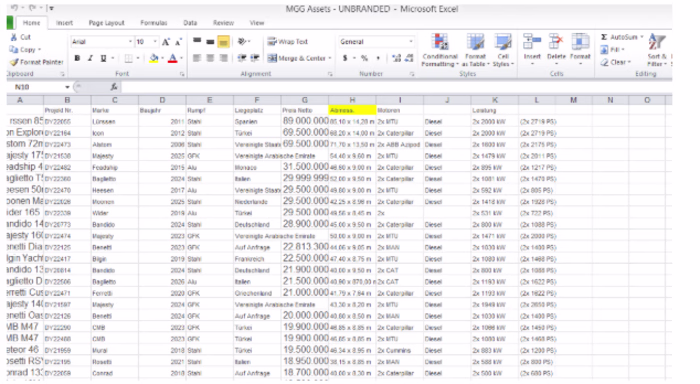Open the Clear eraser menu
This screenshot has width=700, height=384.
tap(615, 62)
